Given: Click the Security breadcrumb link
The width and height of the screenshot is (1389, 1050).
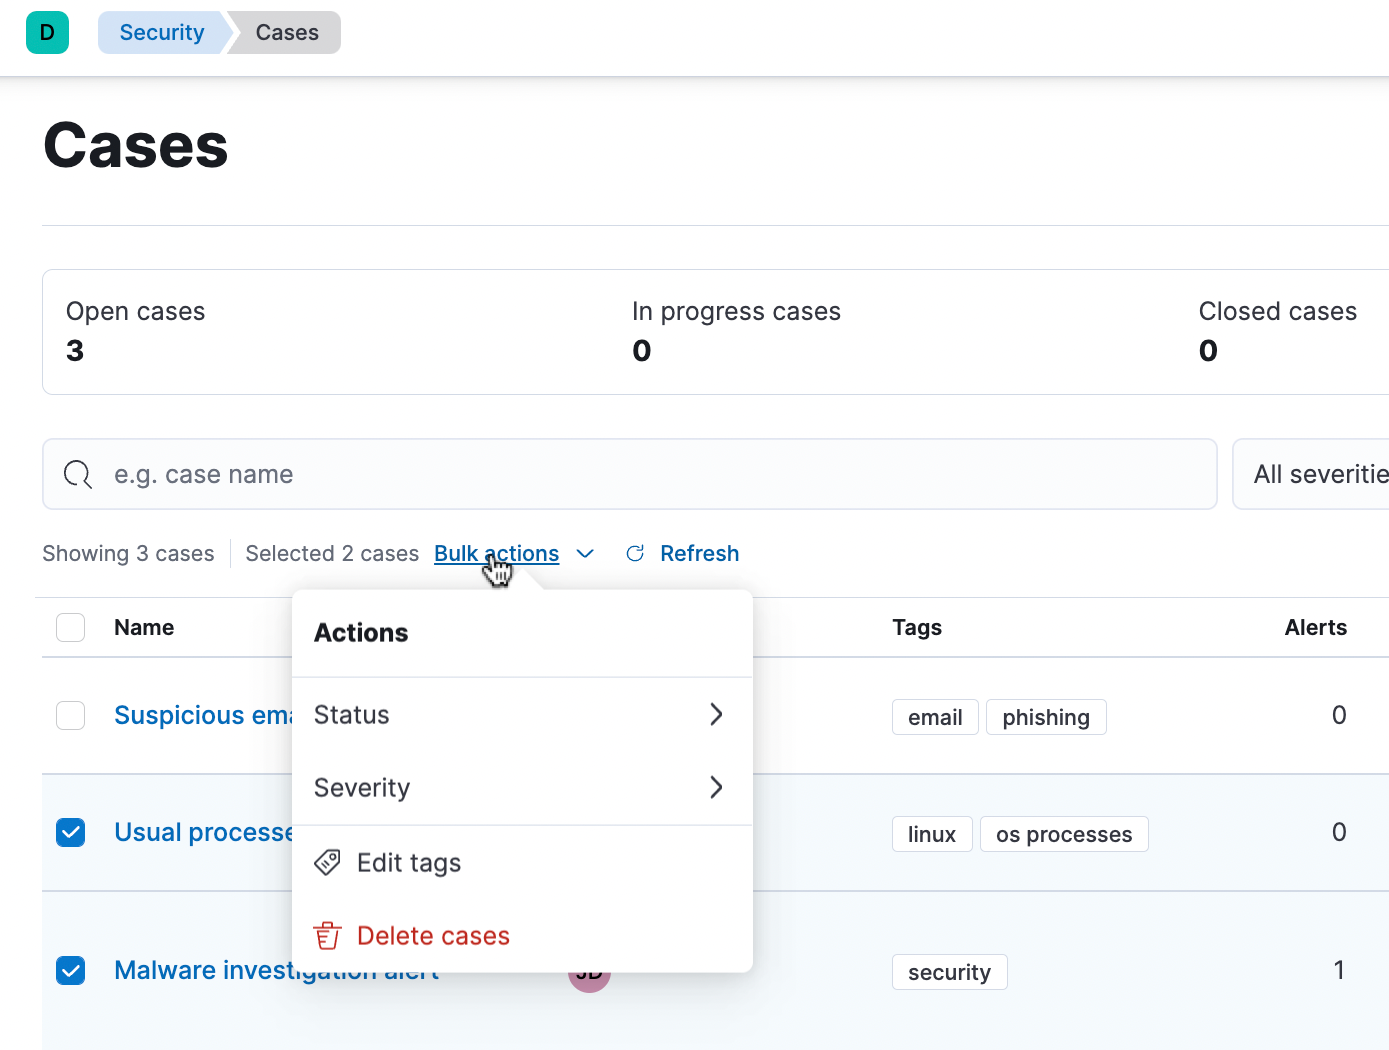Looking at the screenshot, I should (161, 32).
